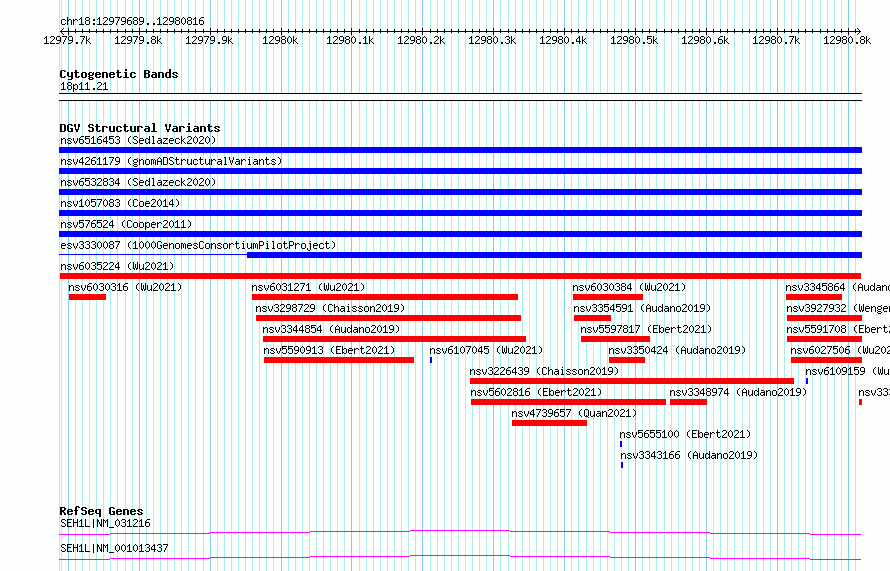This screenshot has width=890, height=571.
Task: Click the 12980.8k ruler tick label
Action: (x=847, y=40)
